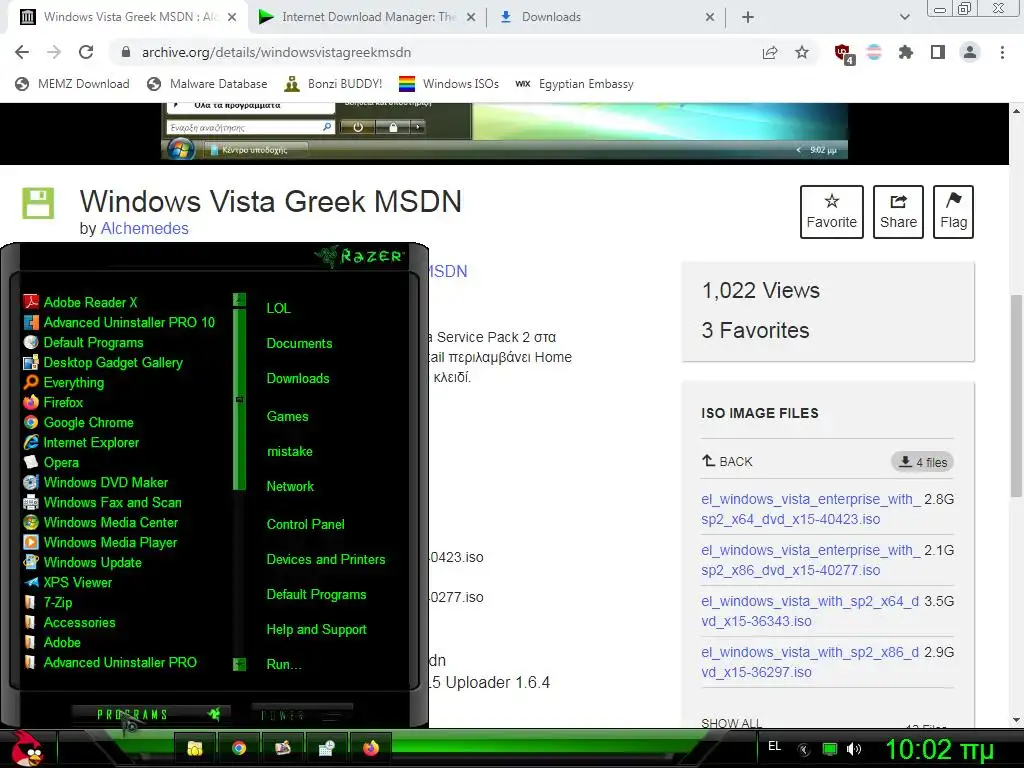Open Opera browser from the start menu

[x=51, y=462]
